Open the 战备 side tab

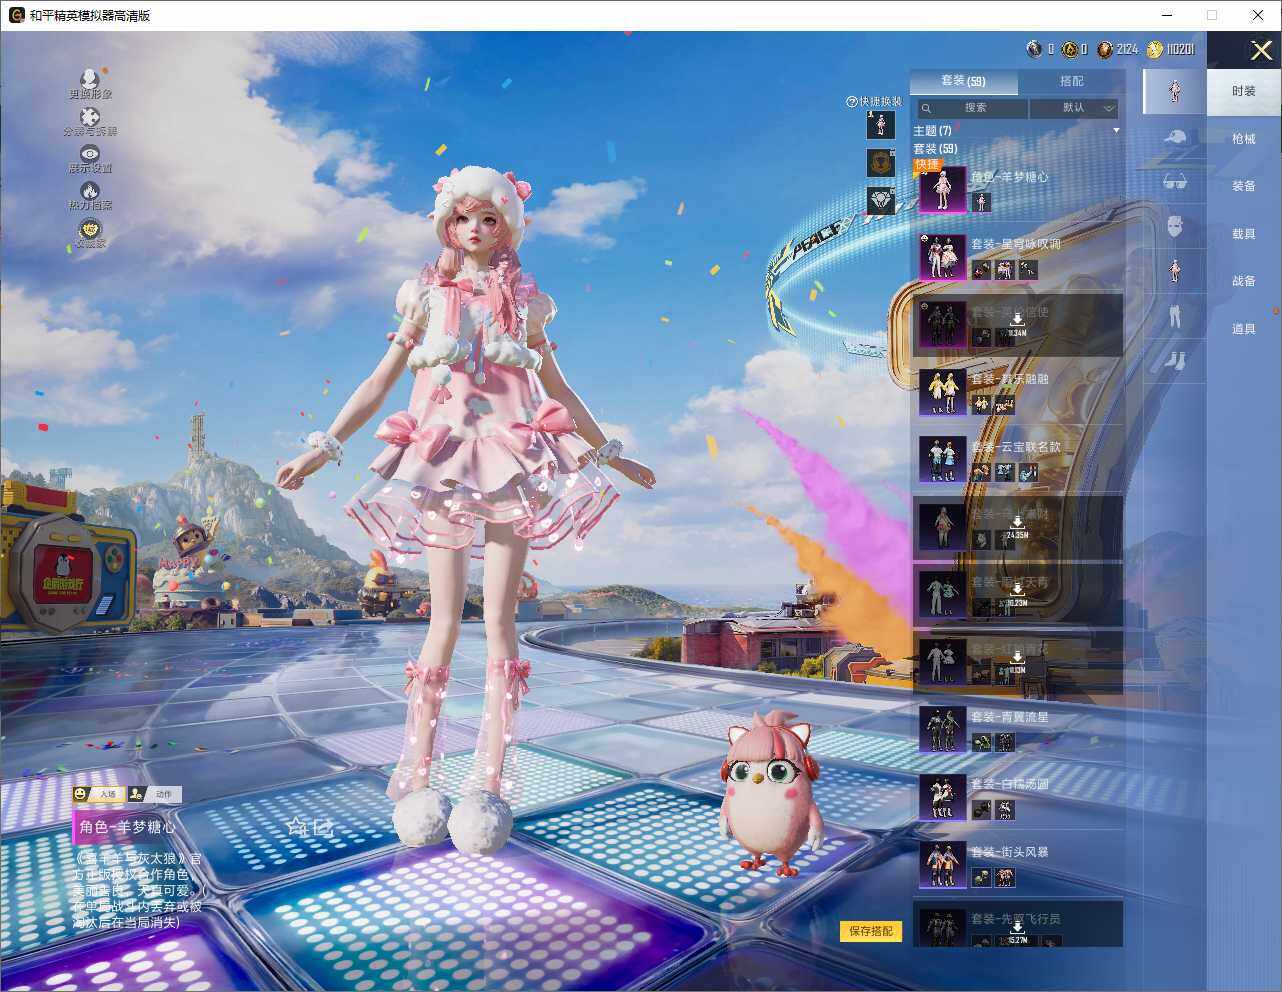[1243, 281]
